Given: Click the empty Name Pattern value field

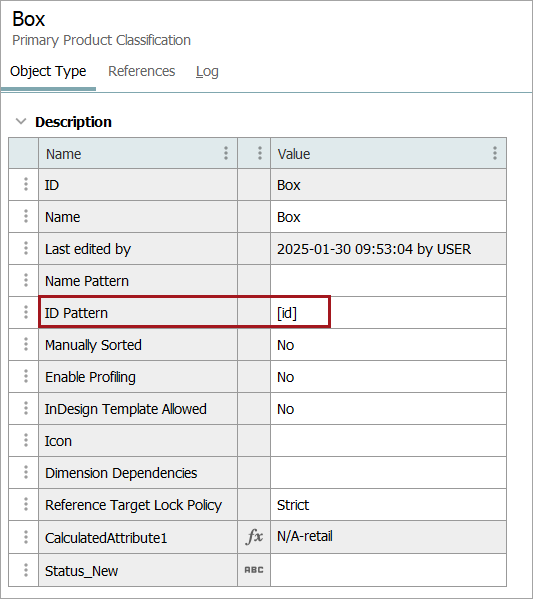Looking at the screenshot, I should click(x=388, y=281).
